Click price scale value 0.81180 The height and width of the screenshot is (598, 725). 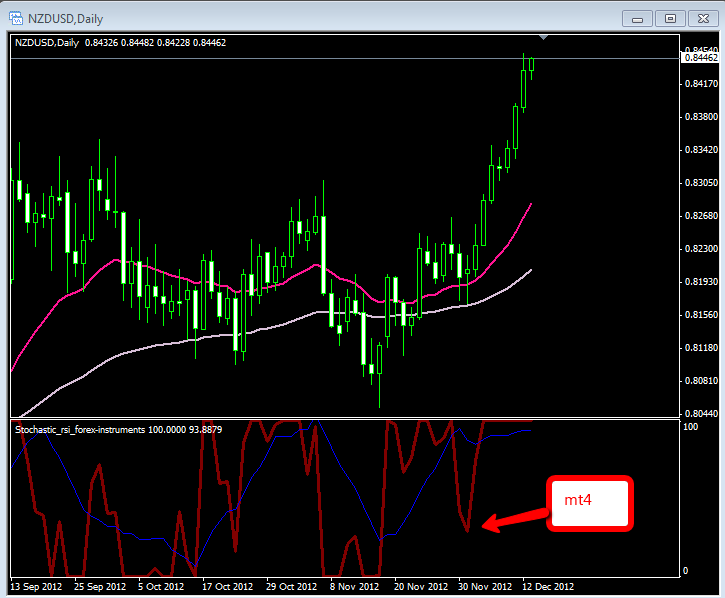pyautogui.click(x=701, y=348)
